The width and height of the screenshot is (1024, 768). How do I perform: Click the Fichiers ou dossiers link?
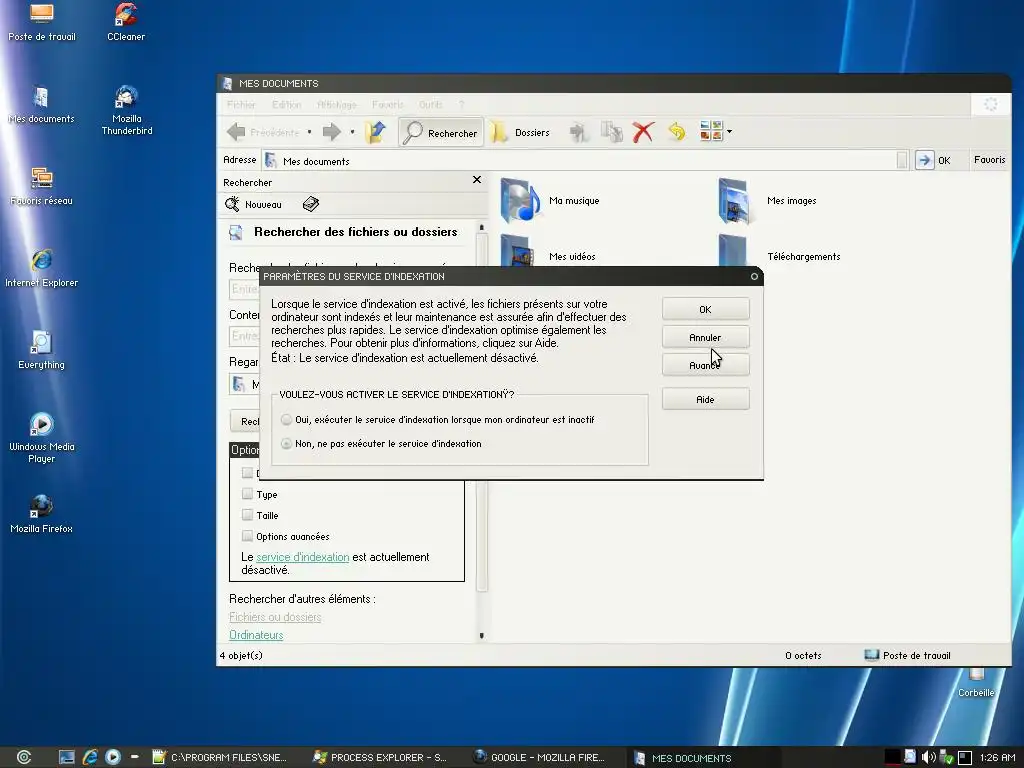click(275, 616)
